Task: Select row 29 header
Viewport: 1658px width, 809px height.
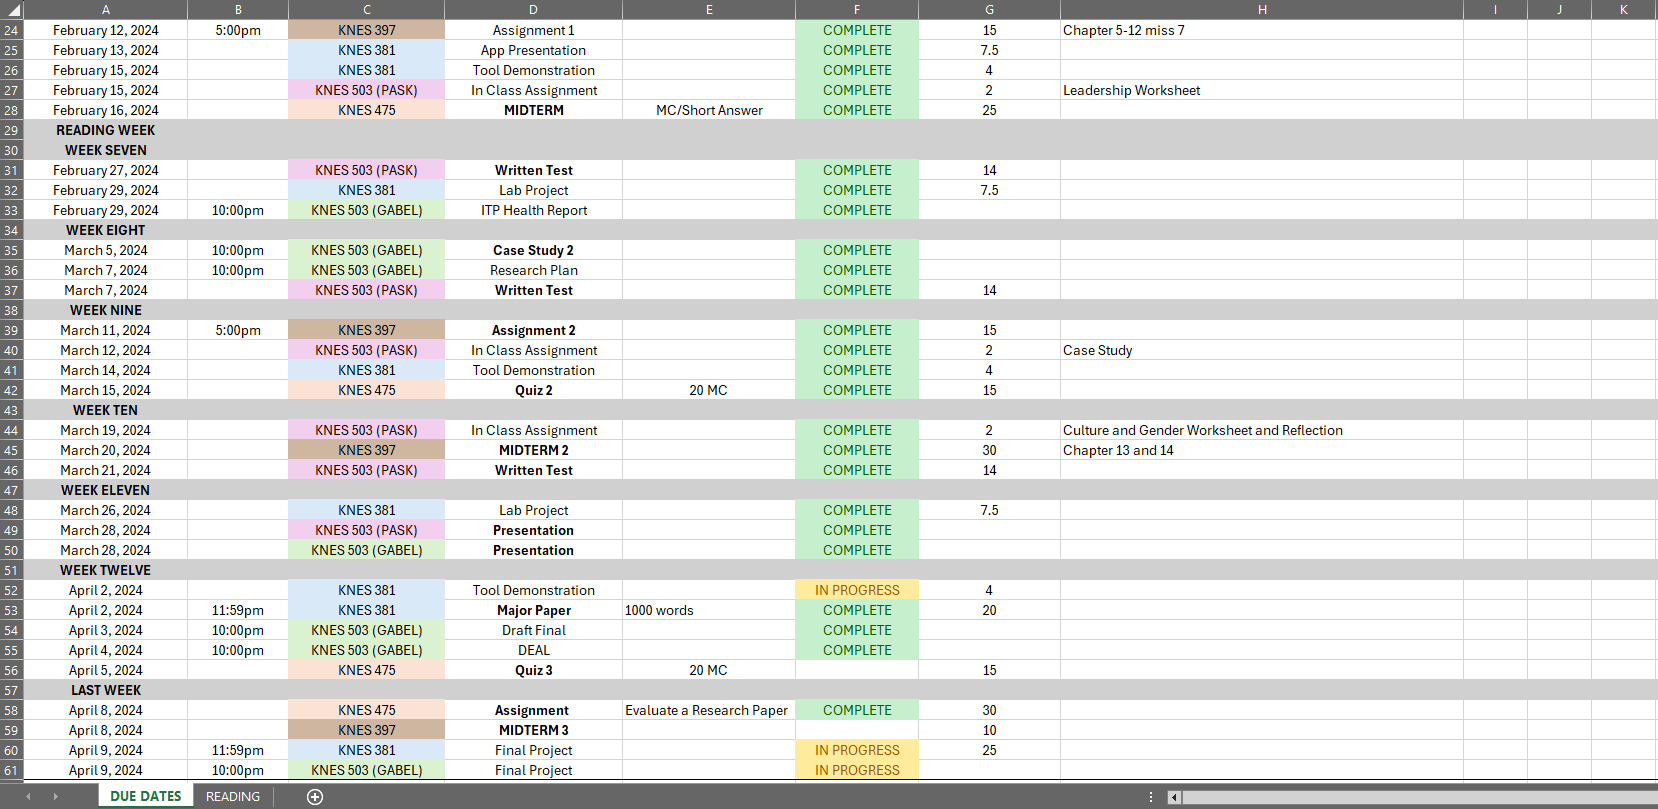Action: (11, 130)
